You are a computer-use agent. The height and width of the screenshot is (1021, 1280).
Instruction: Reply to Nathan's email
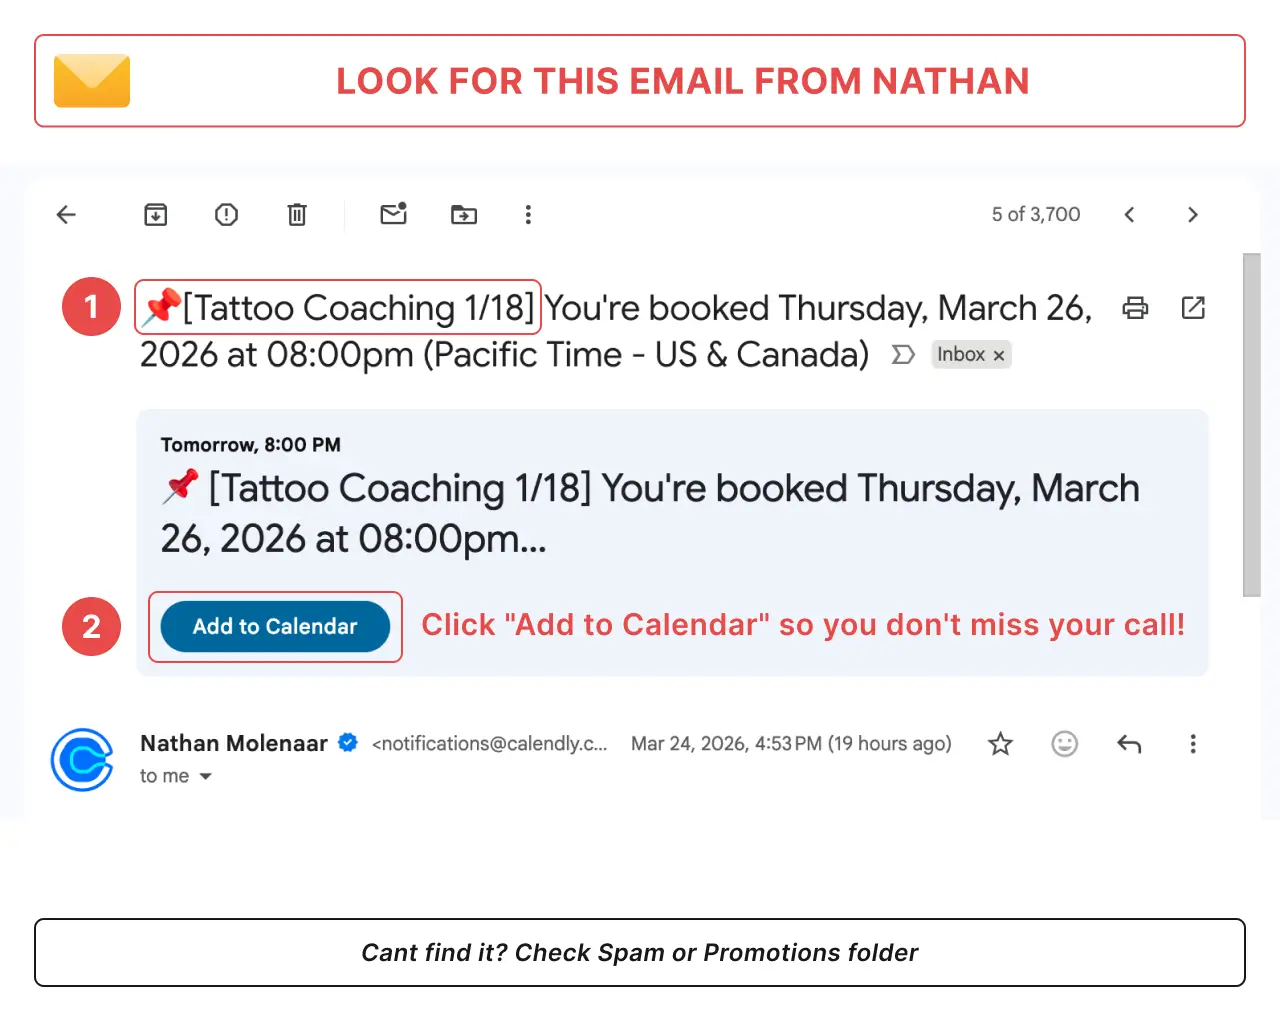[1129, 743]
